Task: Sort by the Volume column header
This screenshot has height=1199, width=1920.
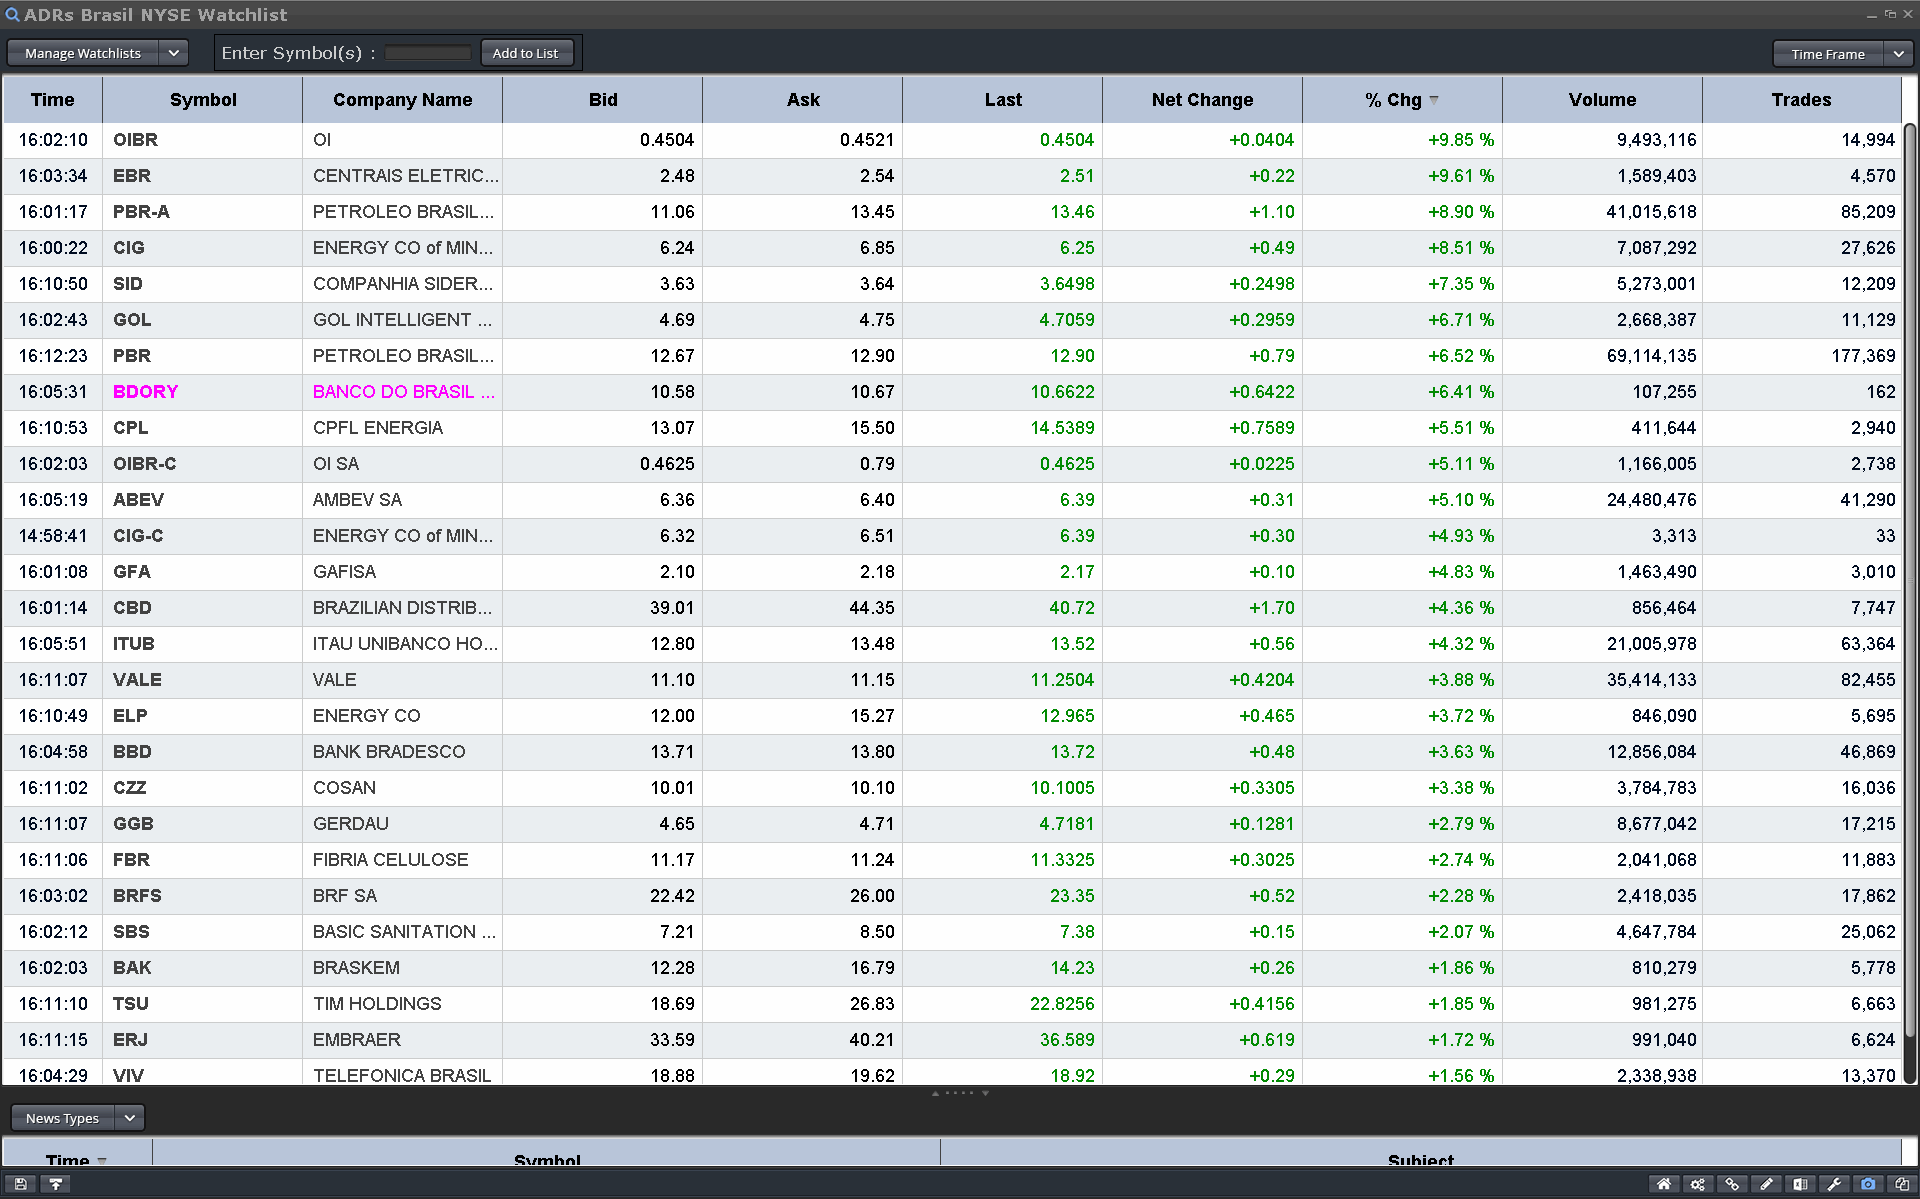Action: coord(1602,100)
